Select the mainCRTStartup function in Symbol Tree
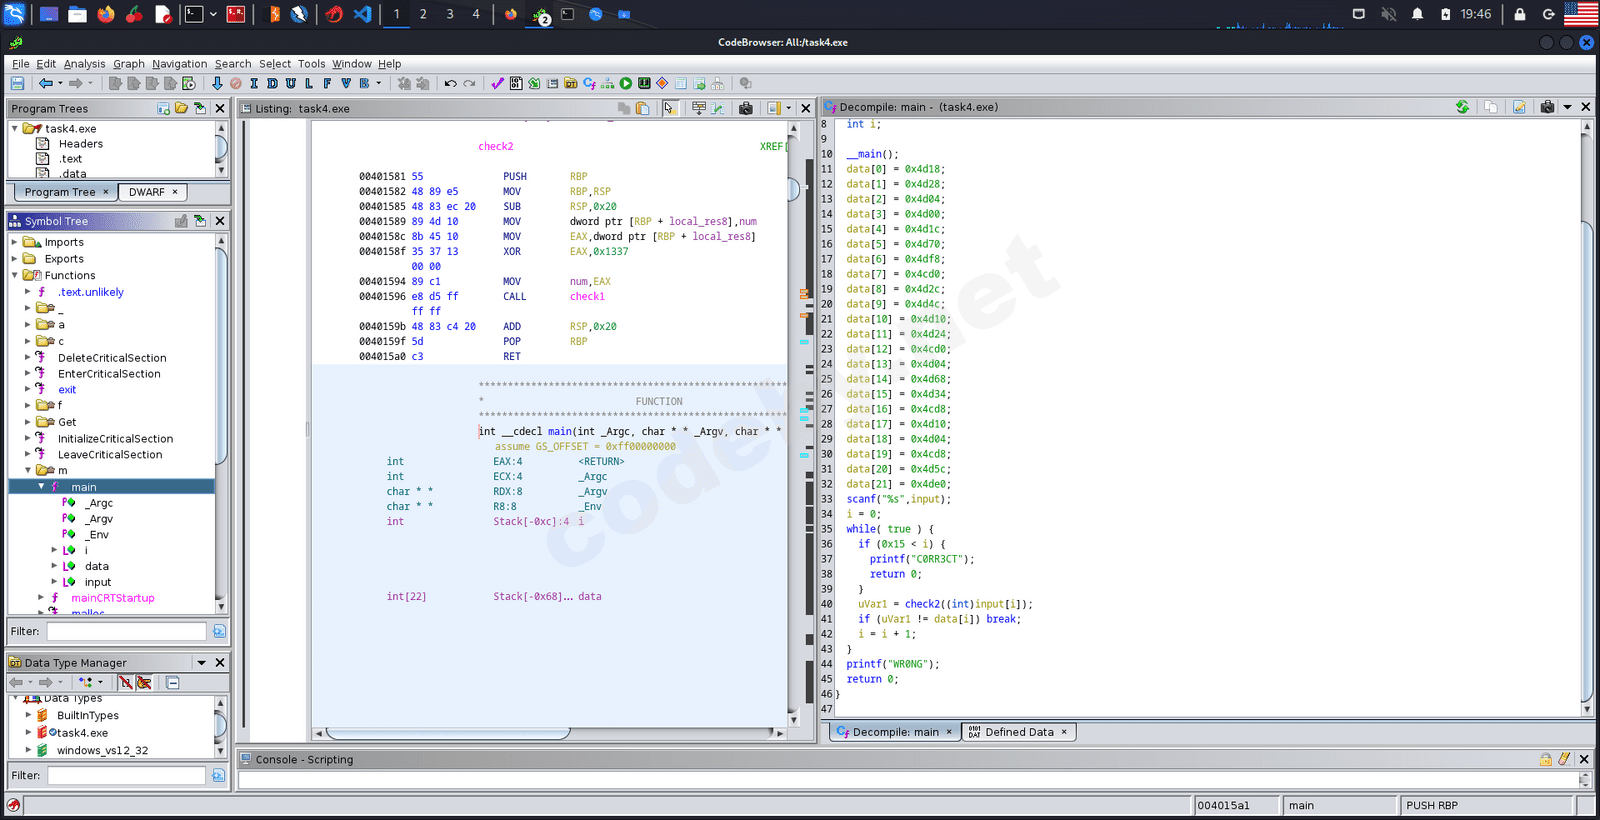Image resolution: width=1600 pixels, height=820 pixels. 112,598
